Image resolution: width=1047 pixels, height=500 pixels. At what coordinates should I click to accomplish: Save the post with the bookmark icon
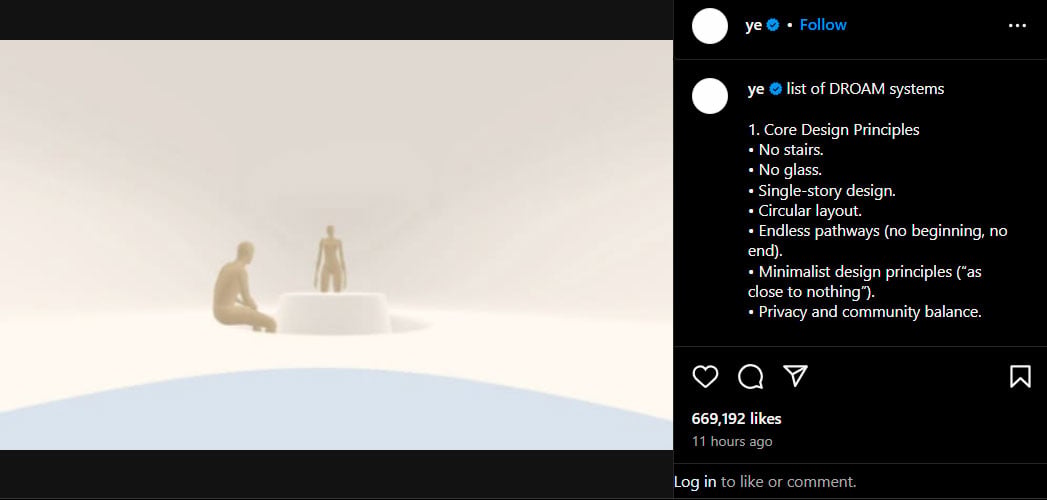click(1020, 377)
